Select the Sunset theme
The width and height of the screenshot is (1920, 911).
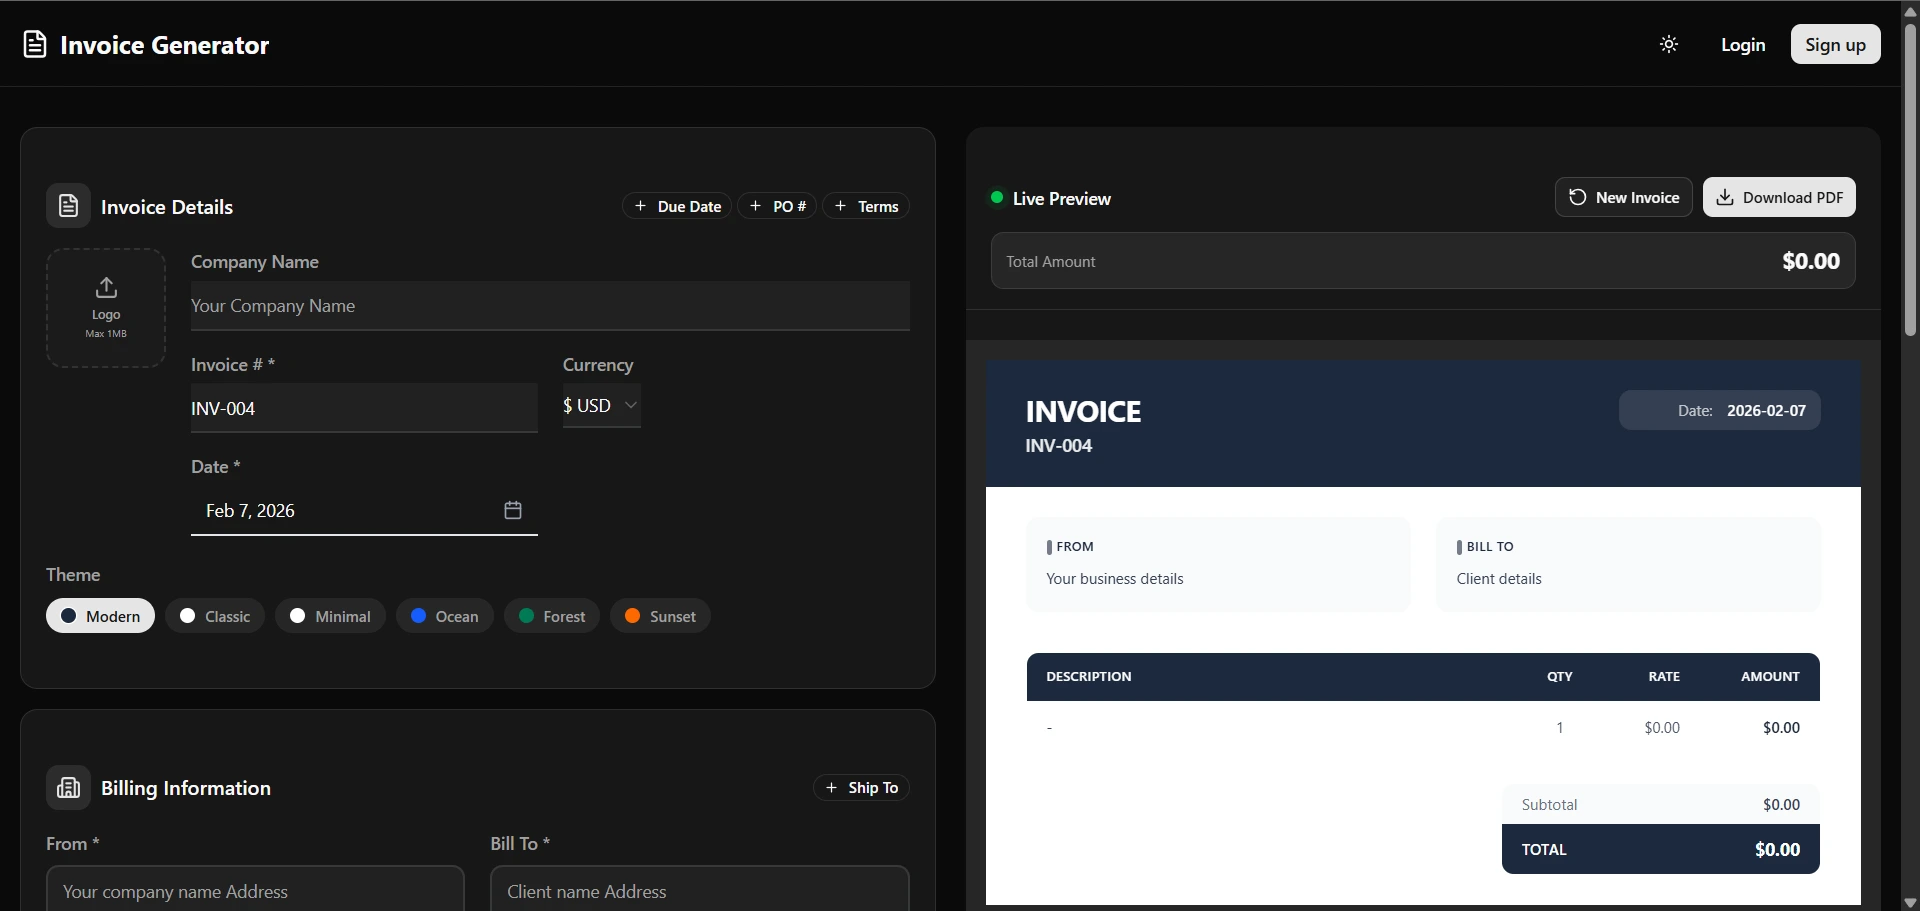[660, 616]
